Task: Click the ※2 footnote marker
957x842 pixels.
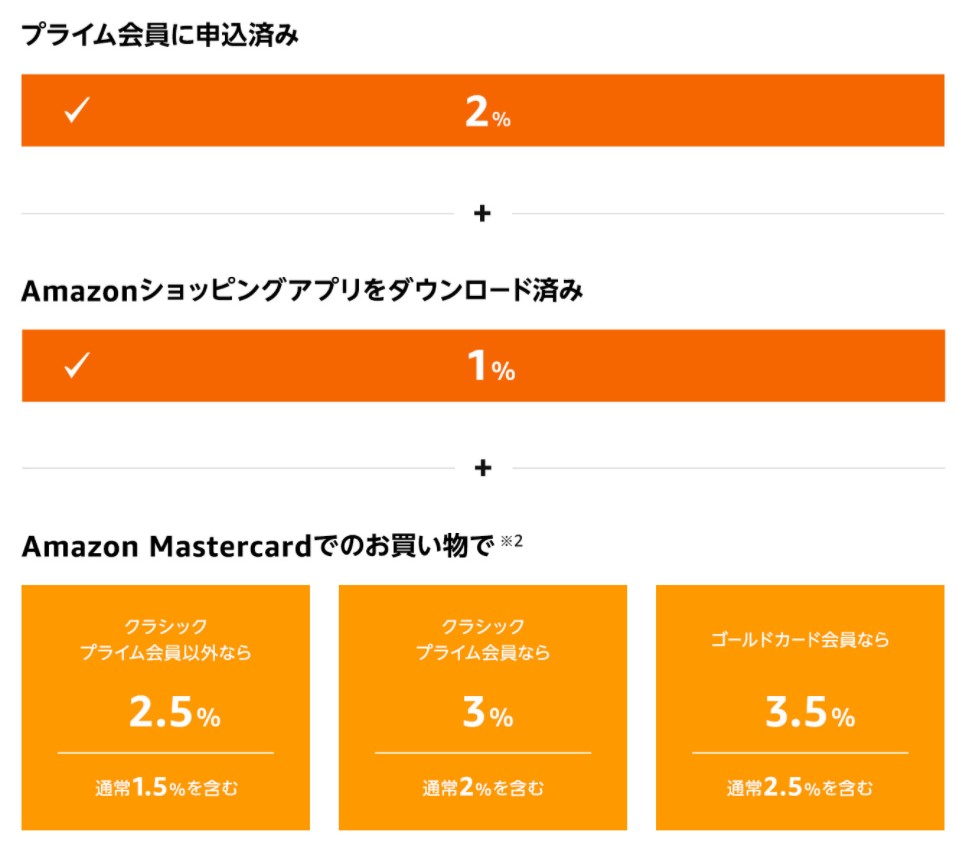Action: click(x=511, y=541)
